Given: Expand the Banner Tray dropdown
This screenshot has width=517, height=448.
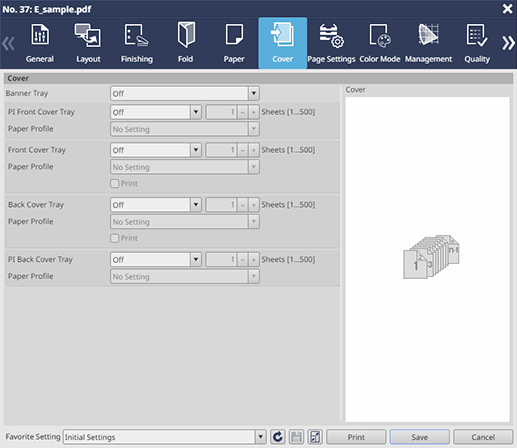Looking at the screenshot, I should tap(253, 93).
